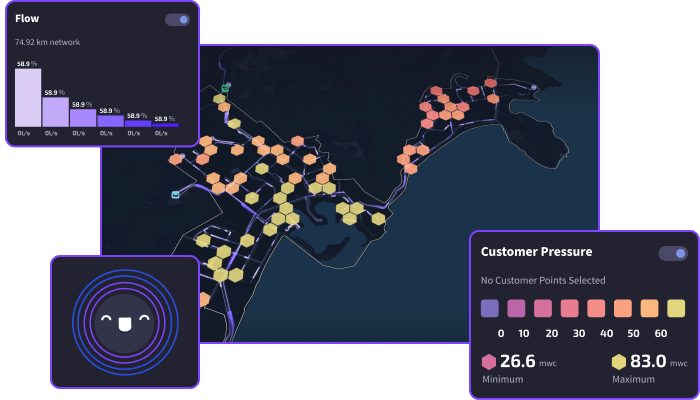The height and width of the screenshot is (400, 700).
Task: Click the Flow panel title
Action: coord(27,19)
